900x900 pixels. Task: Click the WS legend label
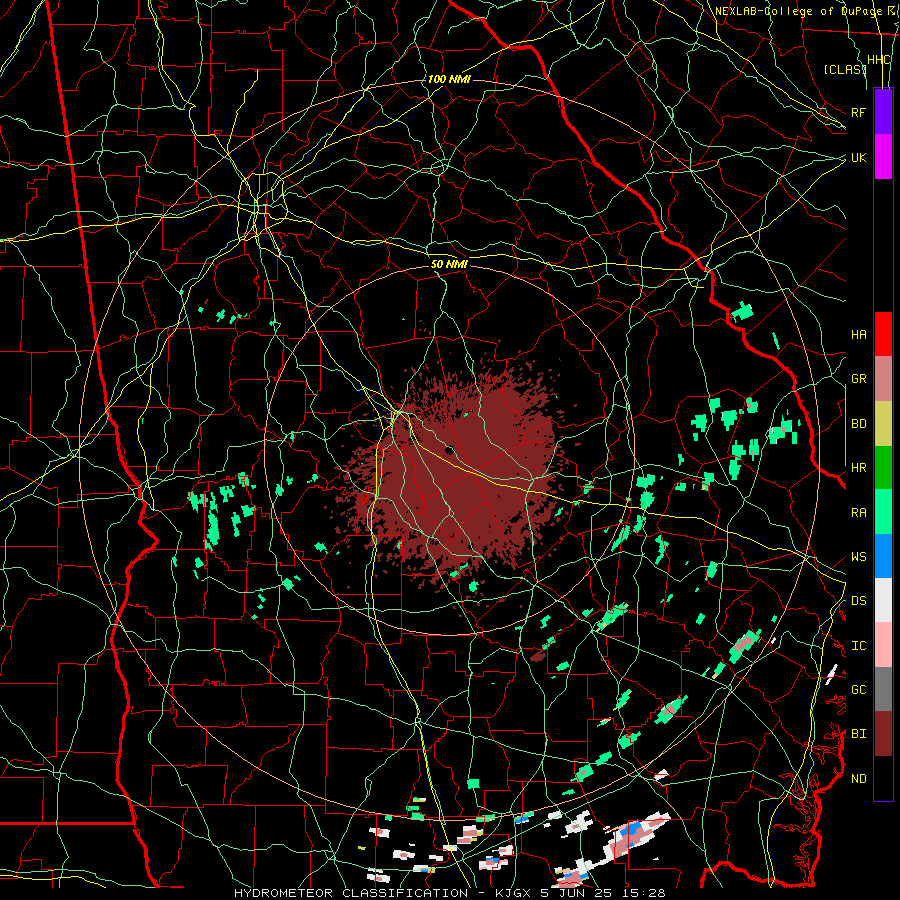(858, 557)
